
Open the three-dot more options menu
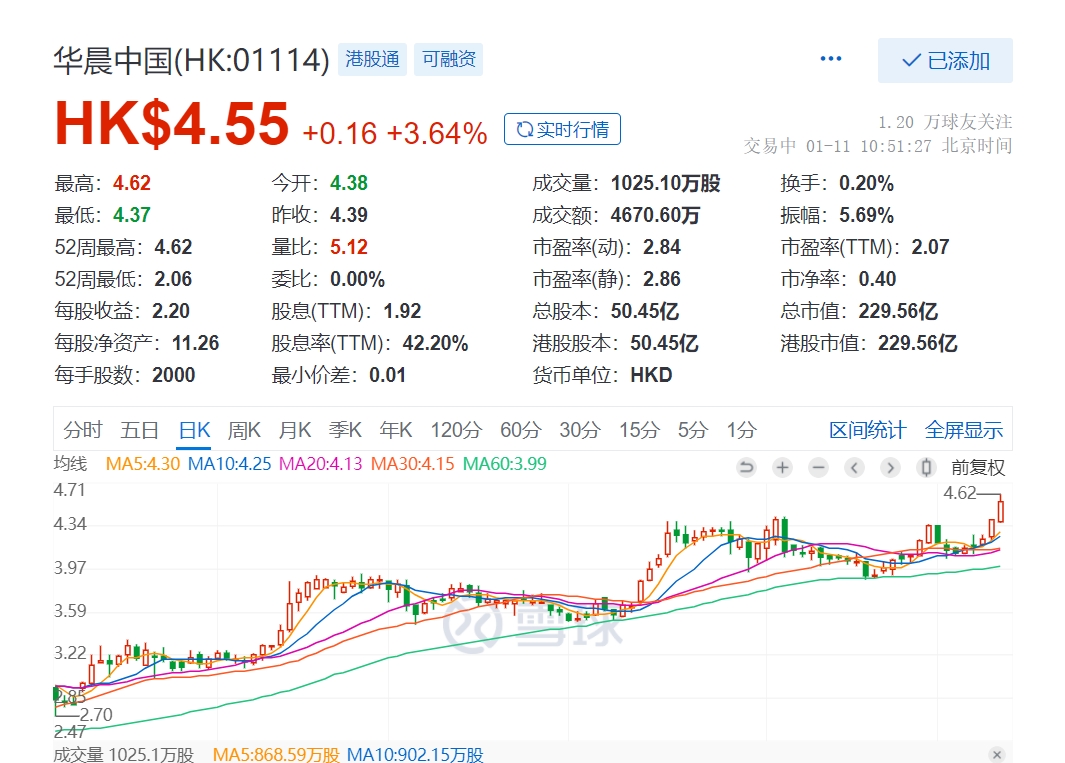point(831,59)
